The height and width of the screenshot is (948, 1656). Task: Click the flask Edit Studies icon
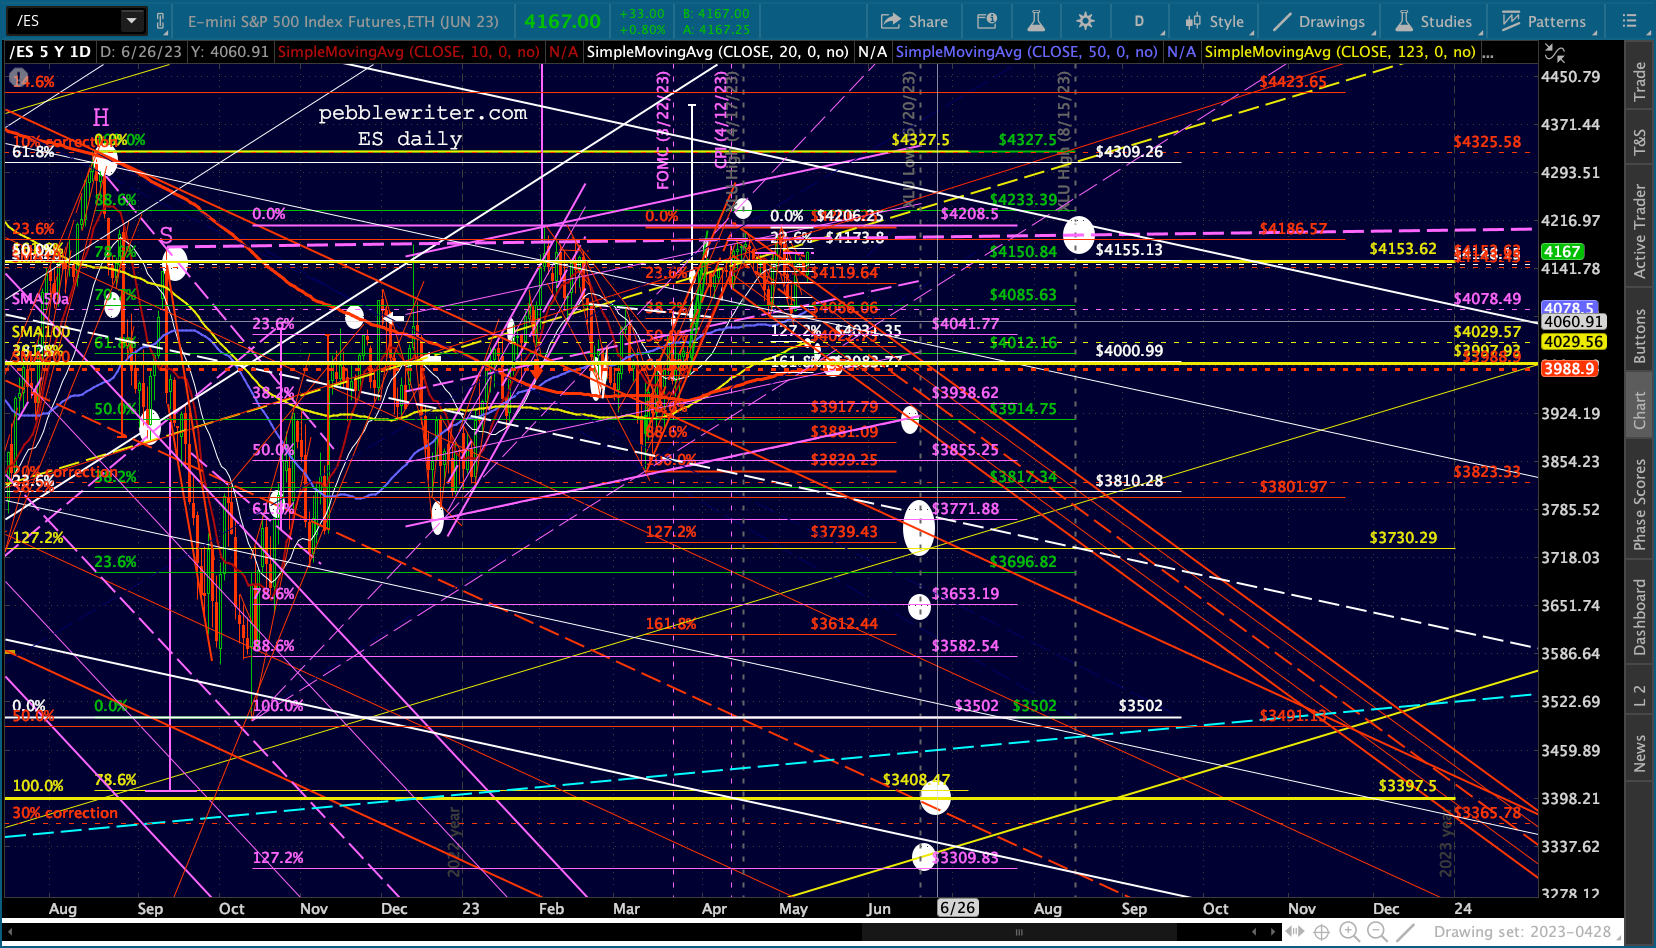1036,21
